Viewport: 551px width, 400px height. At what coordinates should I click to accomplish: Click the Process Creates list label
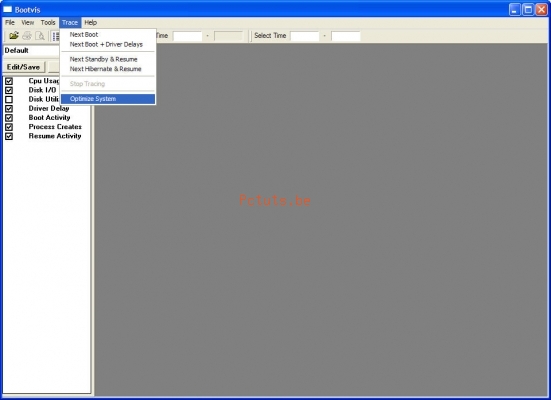click(55, 127)
